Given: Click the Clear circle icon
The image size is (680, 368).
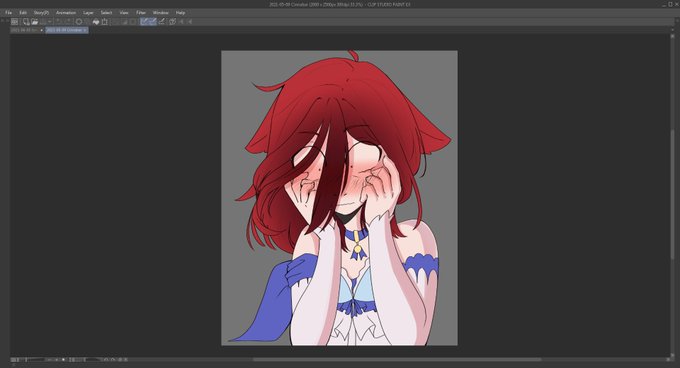Looking at the screenshot, I should point(79,22).
